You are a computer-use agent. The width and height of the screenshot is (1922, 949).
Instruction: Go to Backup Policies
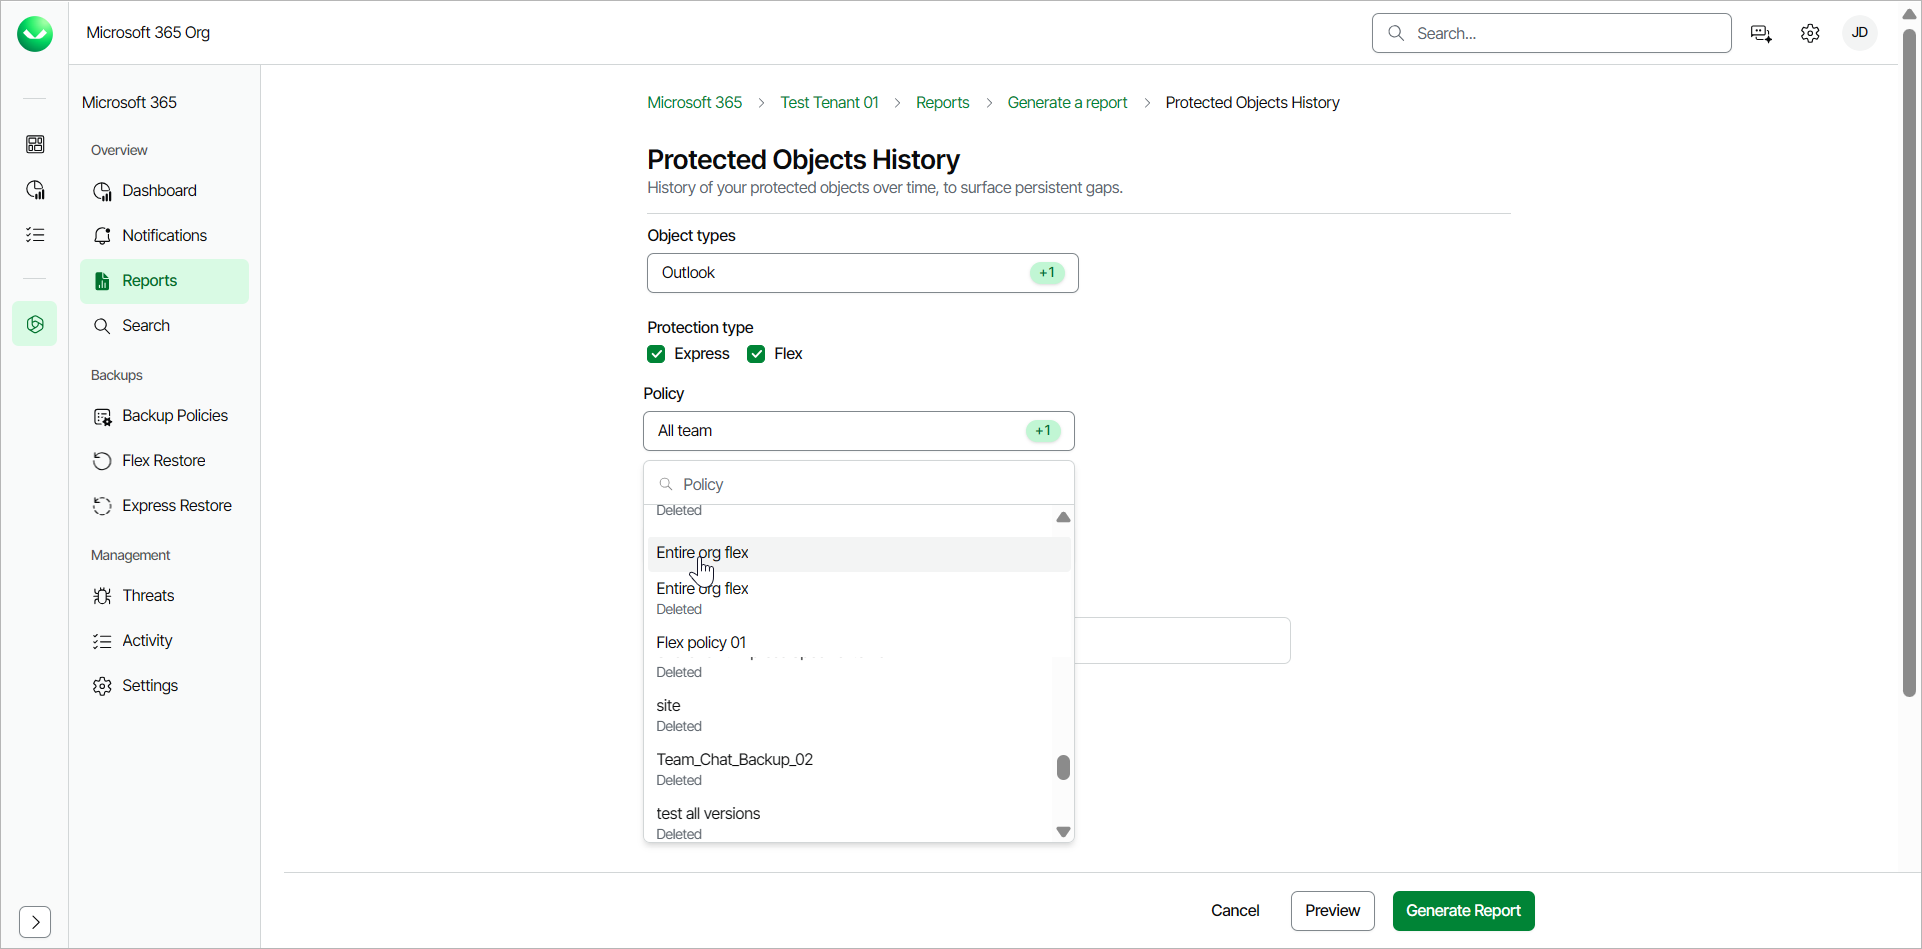coord(164,416)
